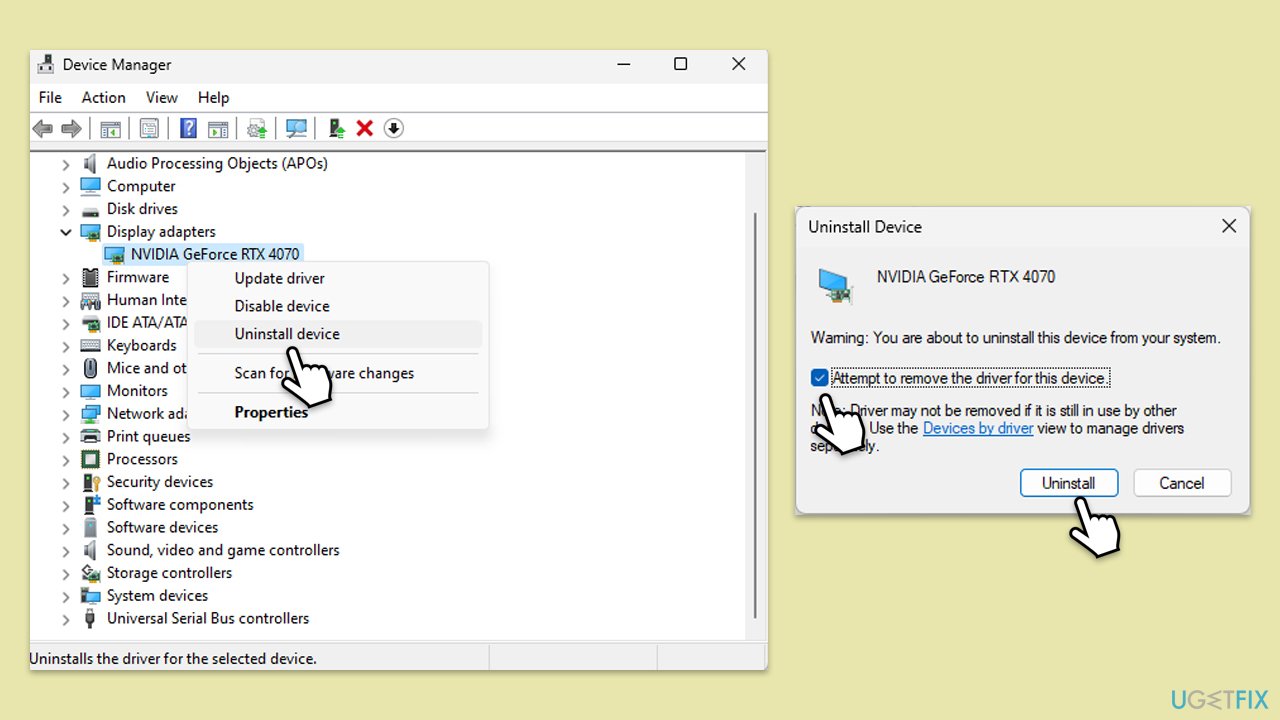Image resolution: width=1280 pixels, height=720 pixels.
Task: Click the USB icon beside Universal Serial Bus controllers
Action: (91, 619)
